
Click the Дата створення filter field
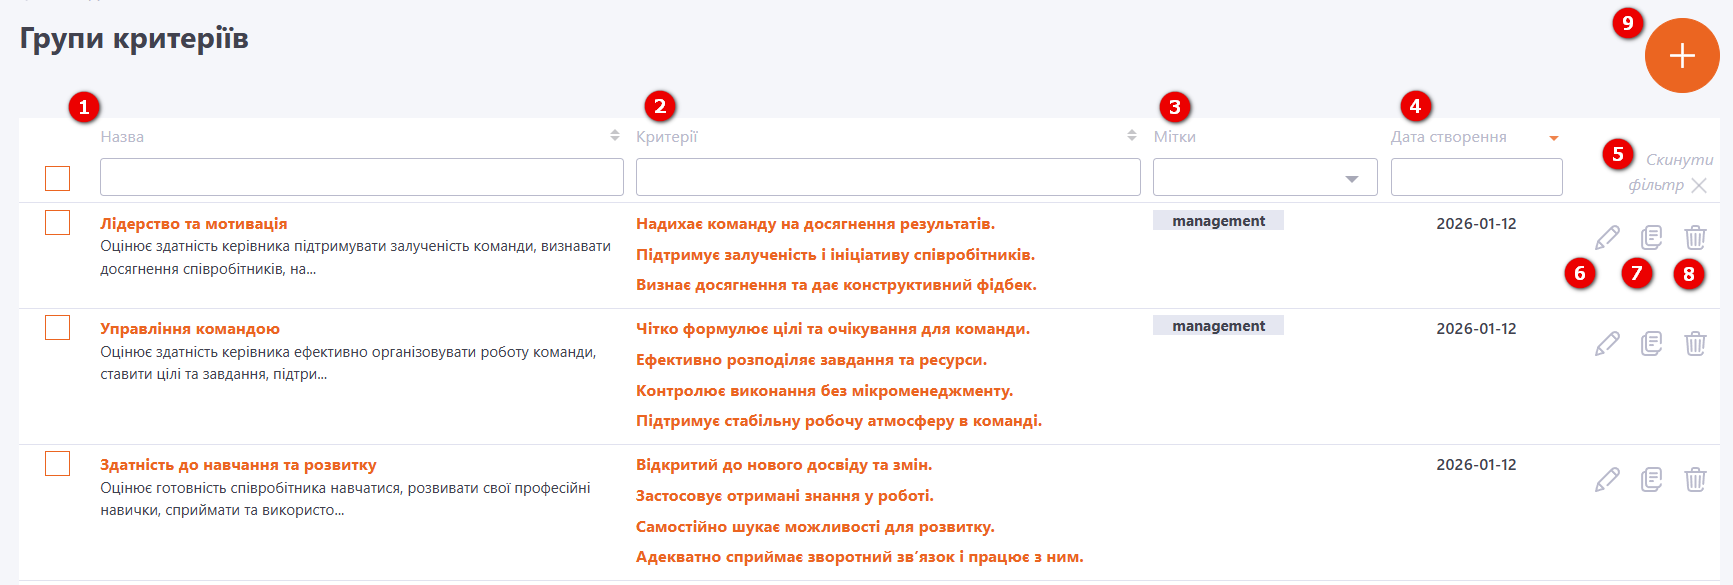1477,178
